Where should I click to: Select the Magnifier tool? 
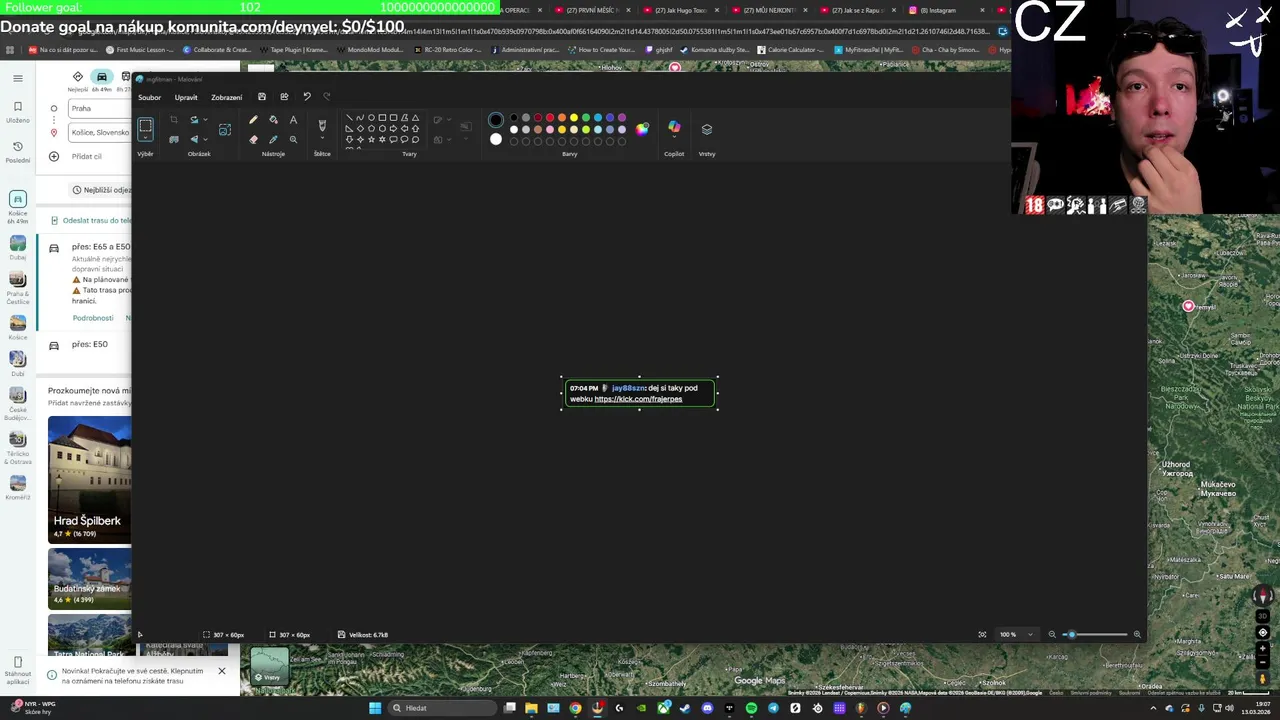point(293,139)
